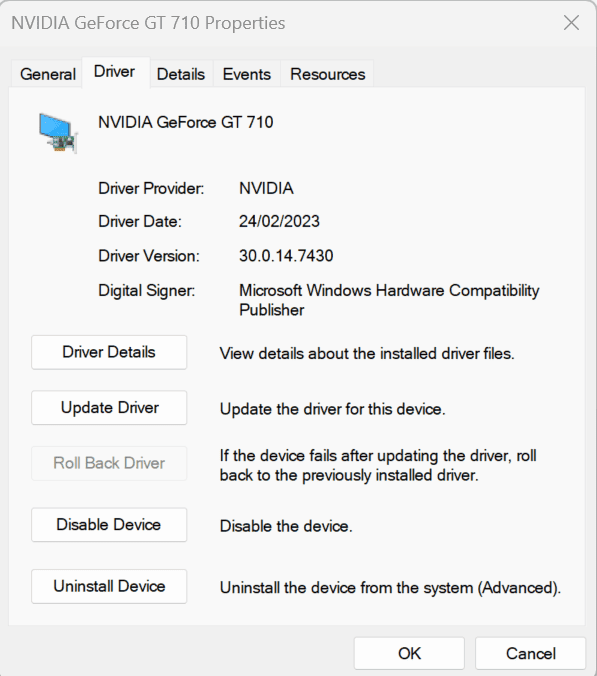The width and height of the screenshot is (597, 676).
Task: Click the driver date value 24/02/2023
Action: click(x=279, y=222)
